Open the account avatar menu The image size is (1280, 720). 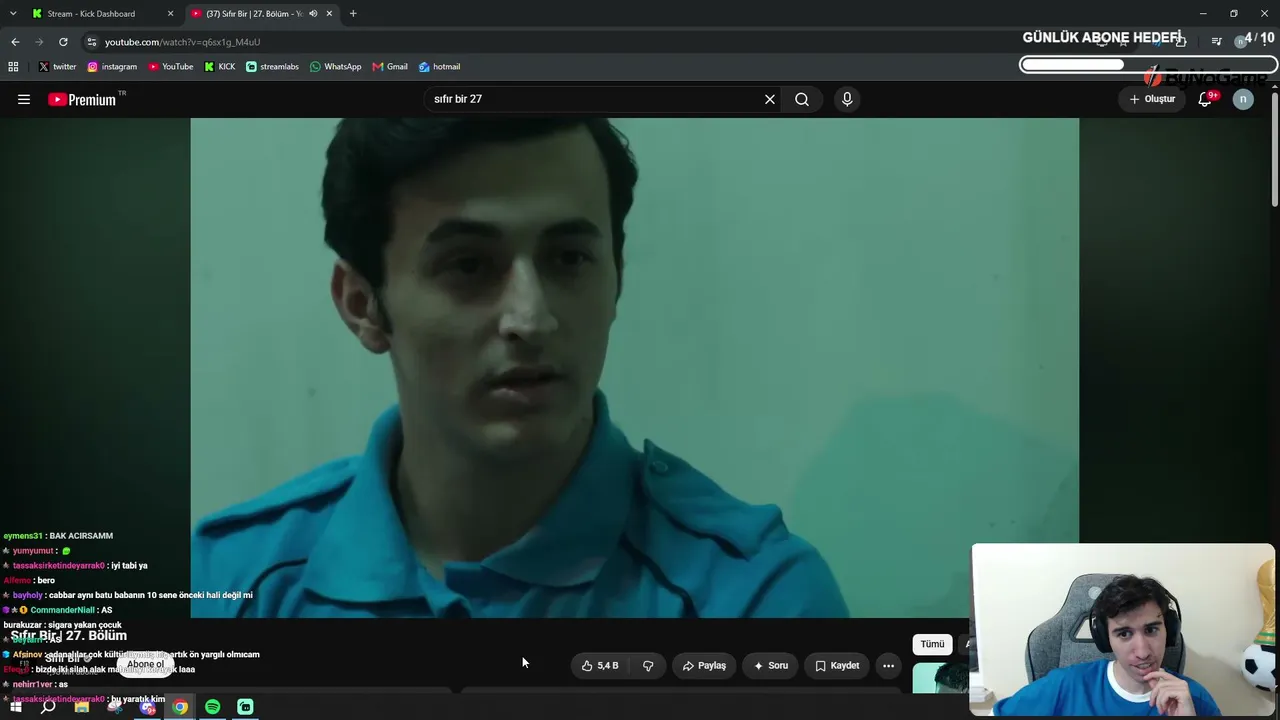[x=1243, y=99]
